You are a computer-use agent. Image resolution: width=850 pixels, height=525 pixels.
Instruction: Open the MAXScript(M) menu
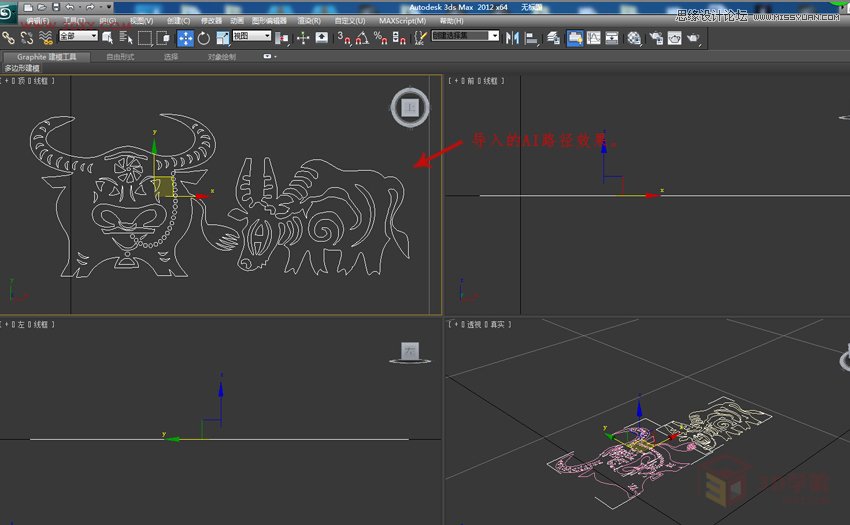[x=400, y=20]
